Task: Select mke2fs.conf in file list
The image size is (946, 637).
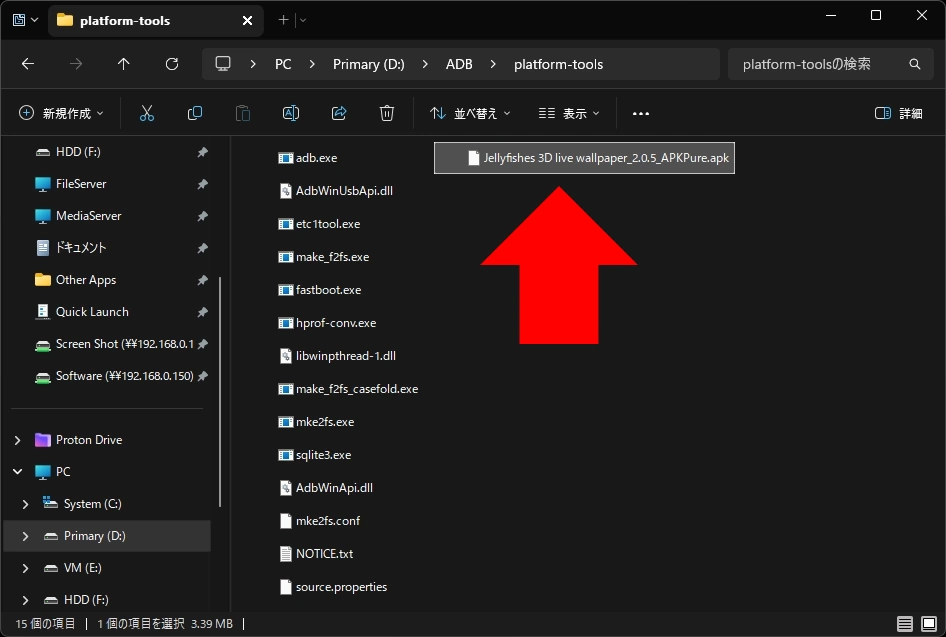Action: (319, 521)
